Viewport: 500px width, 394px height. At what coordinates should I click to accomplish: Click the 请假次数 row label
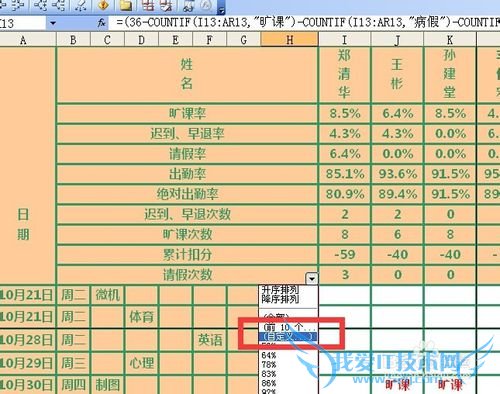click(x=187, y=275)
